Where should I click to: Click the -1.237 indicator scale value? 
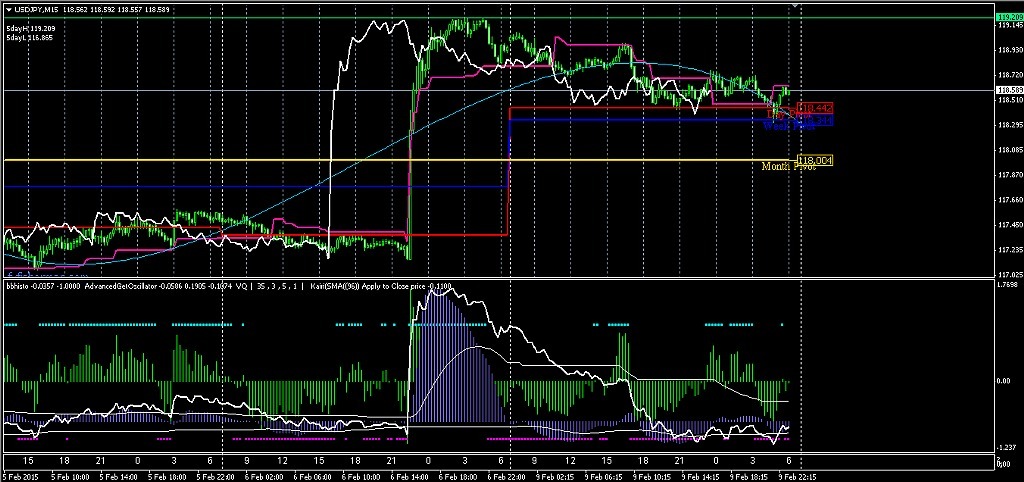tap(1008, 447)
